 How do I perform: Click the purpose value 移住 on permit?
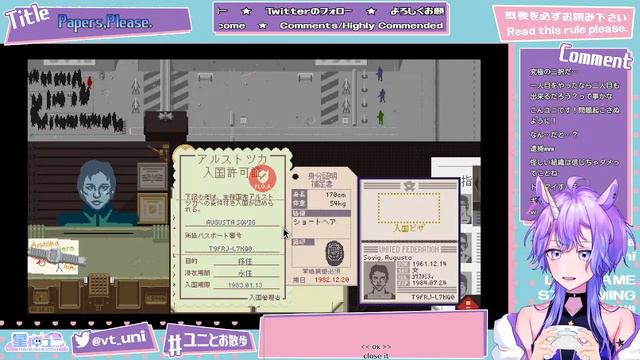(245, 261)
